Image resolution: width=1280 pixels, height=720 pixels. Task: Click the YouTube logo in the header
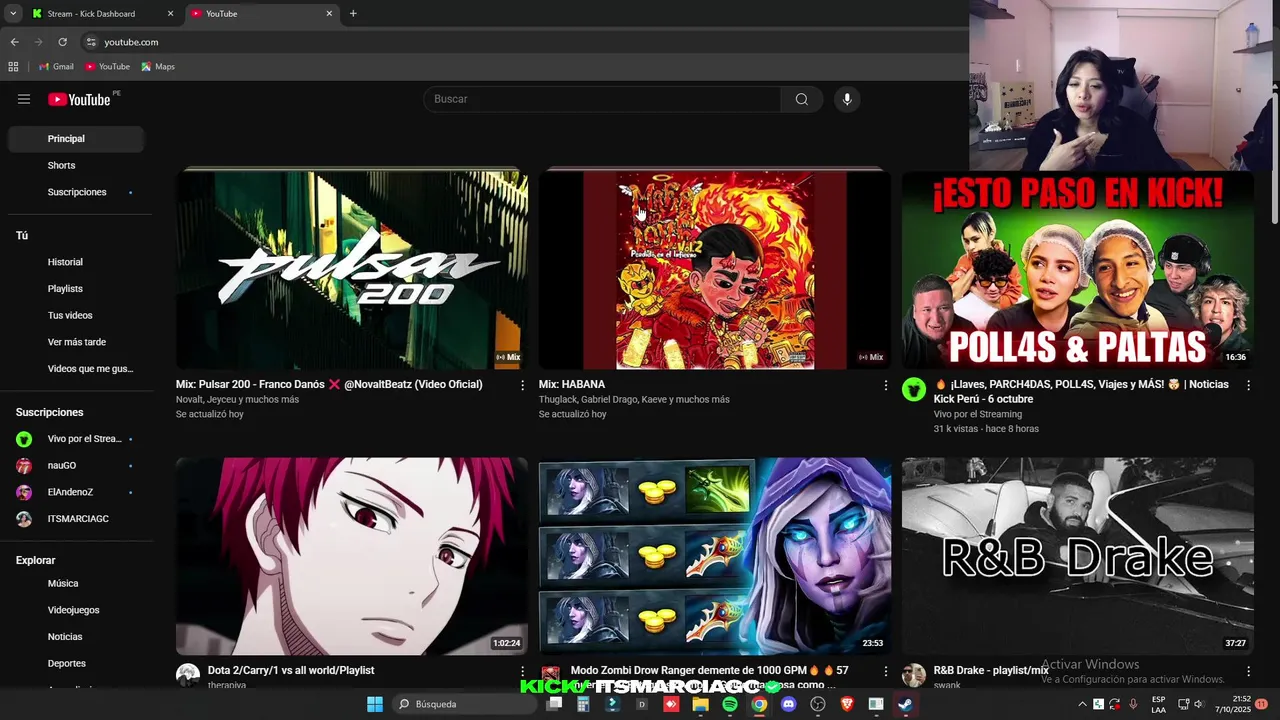(x=79, y=99)
